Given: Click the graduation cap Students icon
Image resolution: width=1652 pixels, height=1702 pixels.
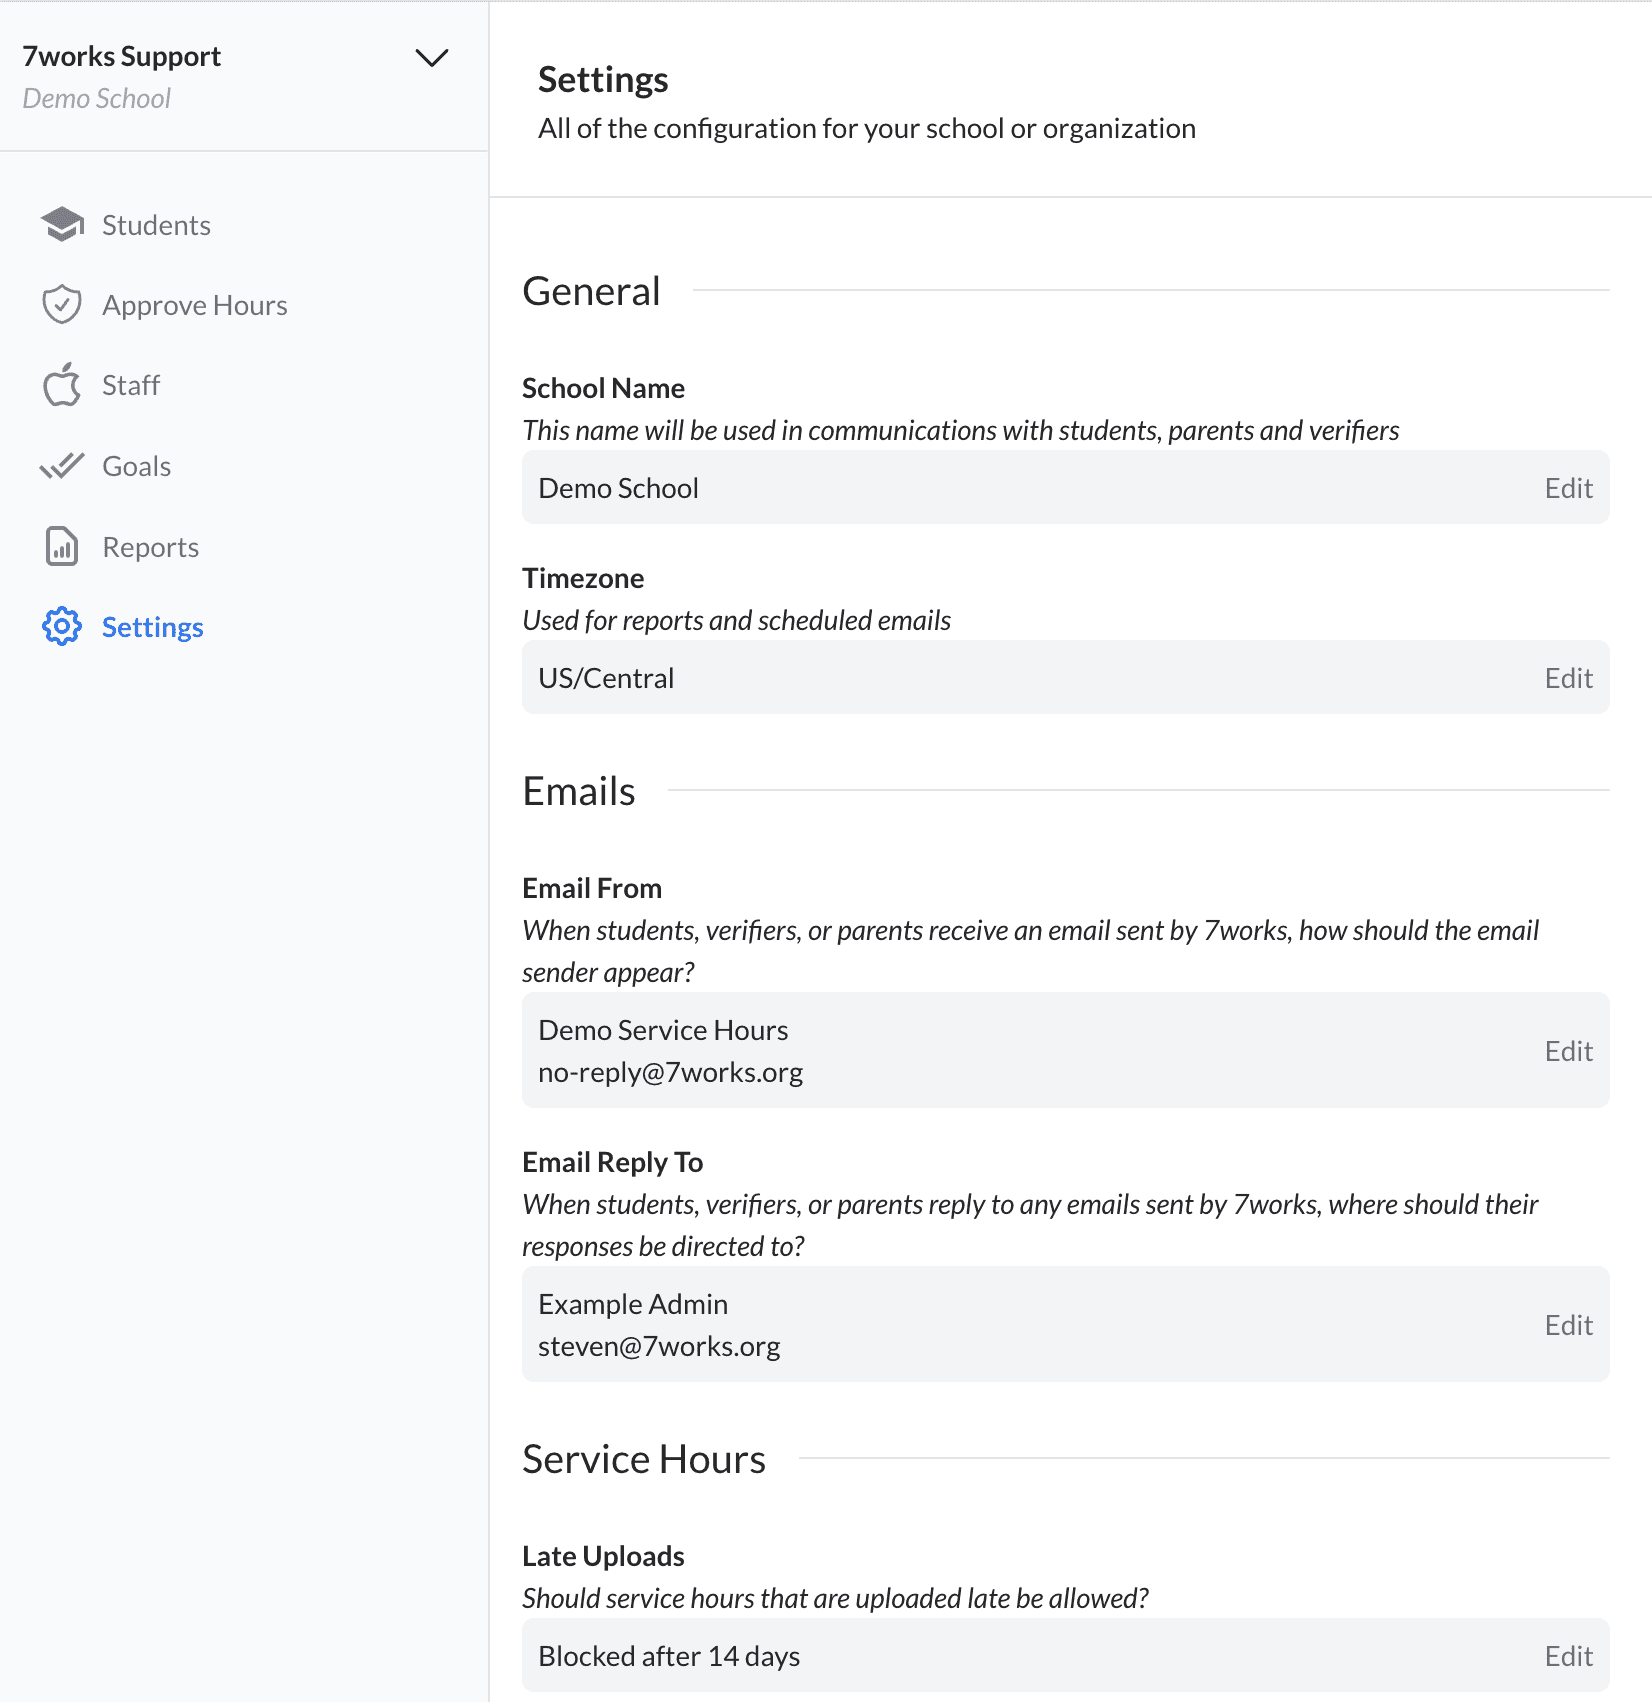Looking at the screenshot, I should (62, 225).
